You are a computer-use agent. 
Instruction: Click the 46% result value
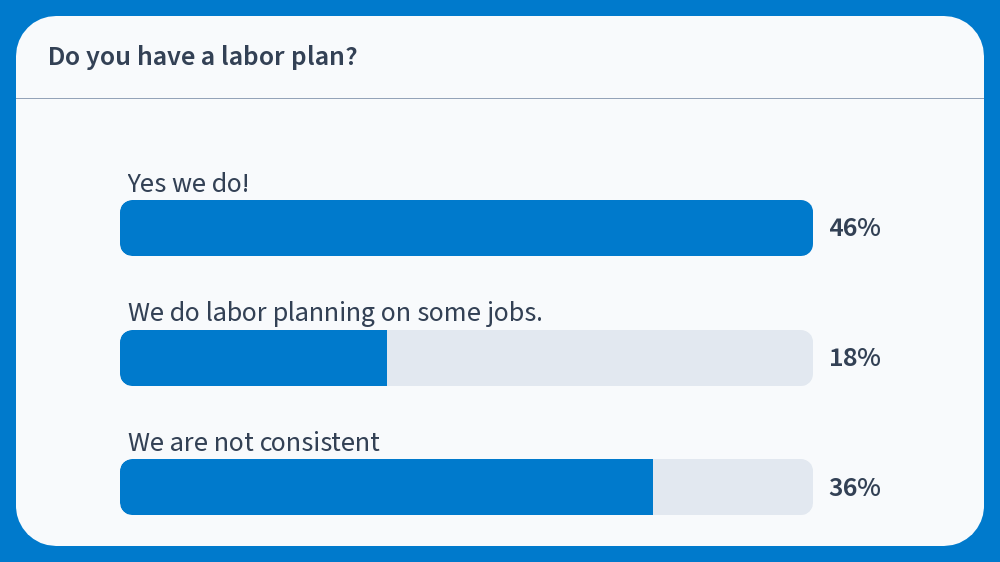(855, 228)
